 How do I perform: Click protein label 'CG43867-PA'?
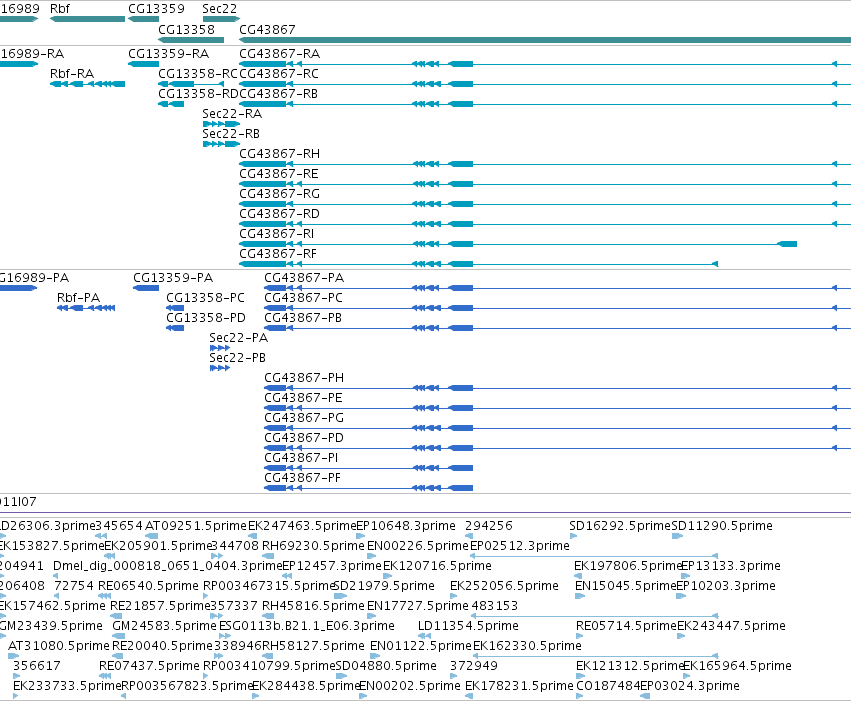pyautogui.click(x=304, y=278)
